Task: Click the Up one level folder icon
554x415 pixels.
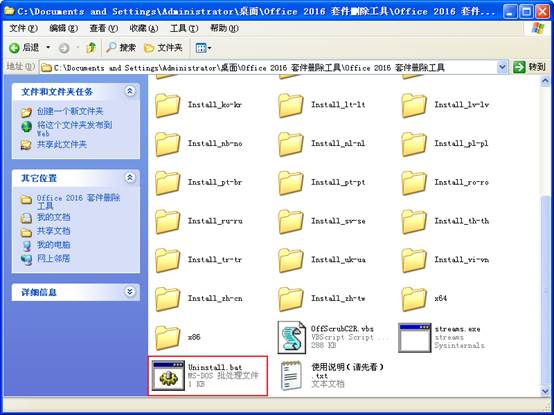Action: pyautogui.click(x=91, y=48)
